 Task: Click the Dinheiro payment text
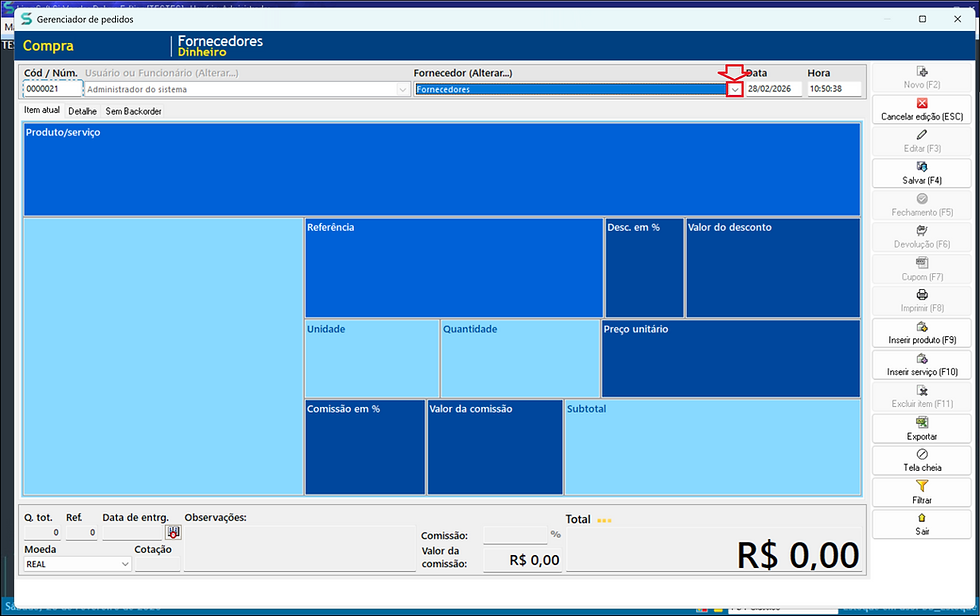(x=202, y=52)
